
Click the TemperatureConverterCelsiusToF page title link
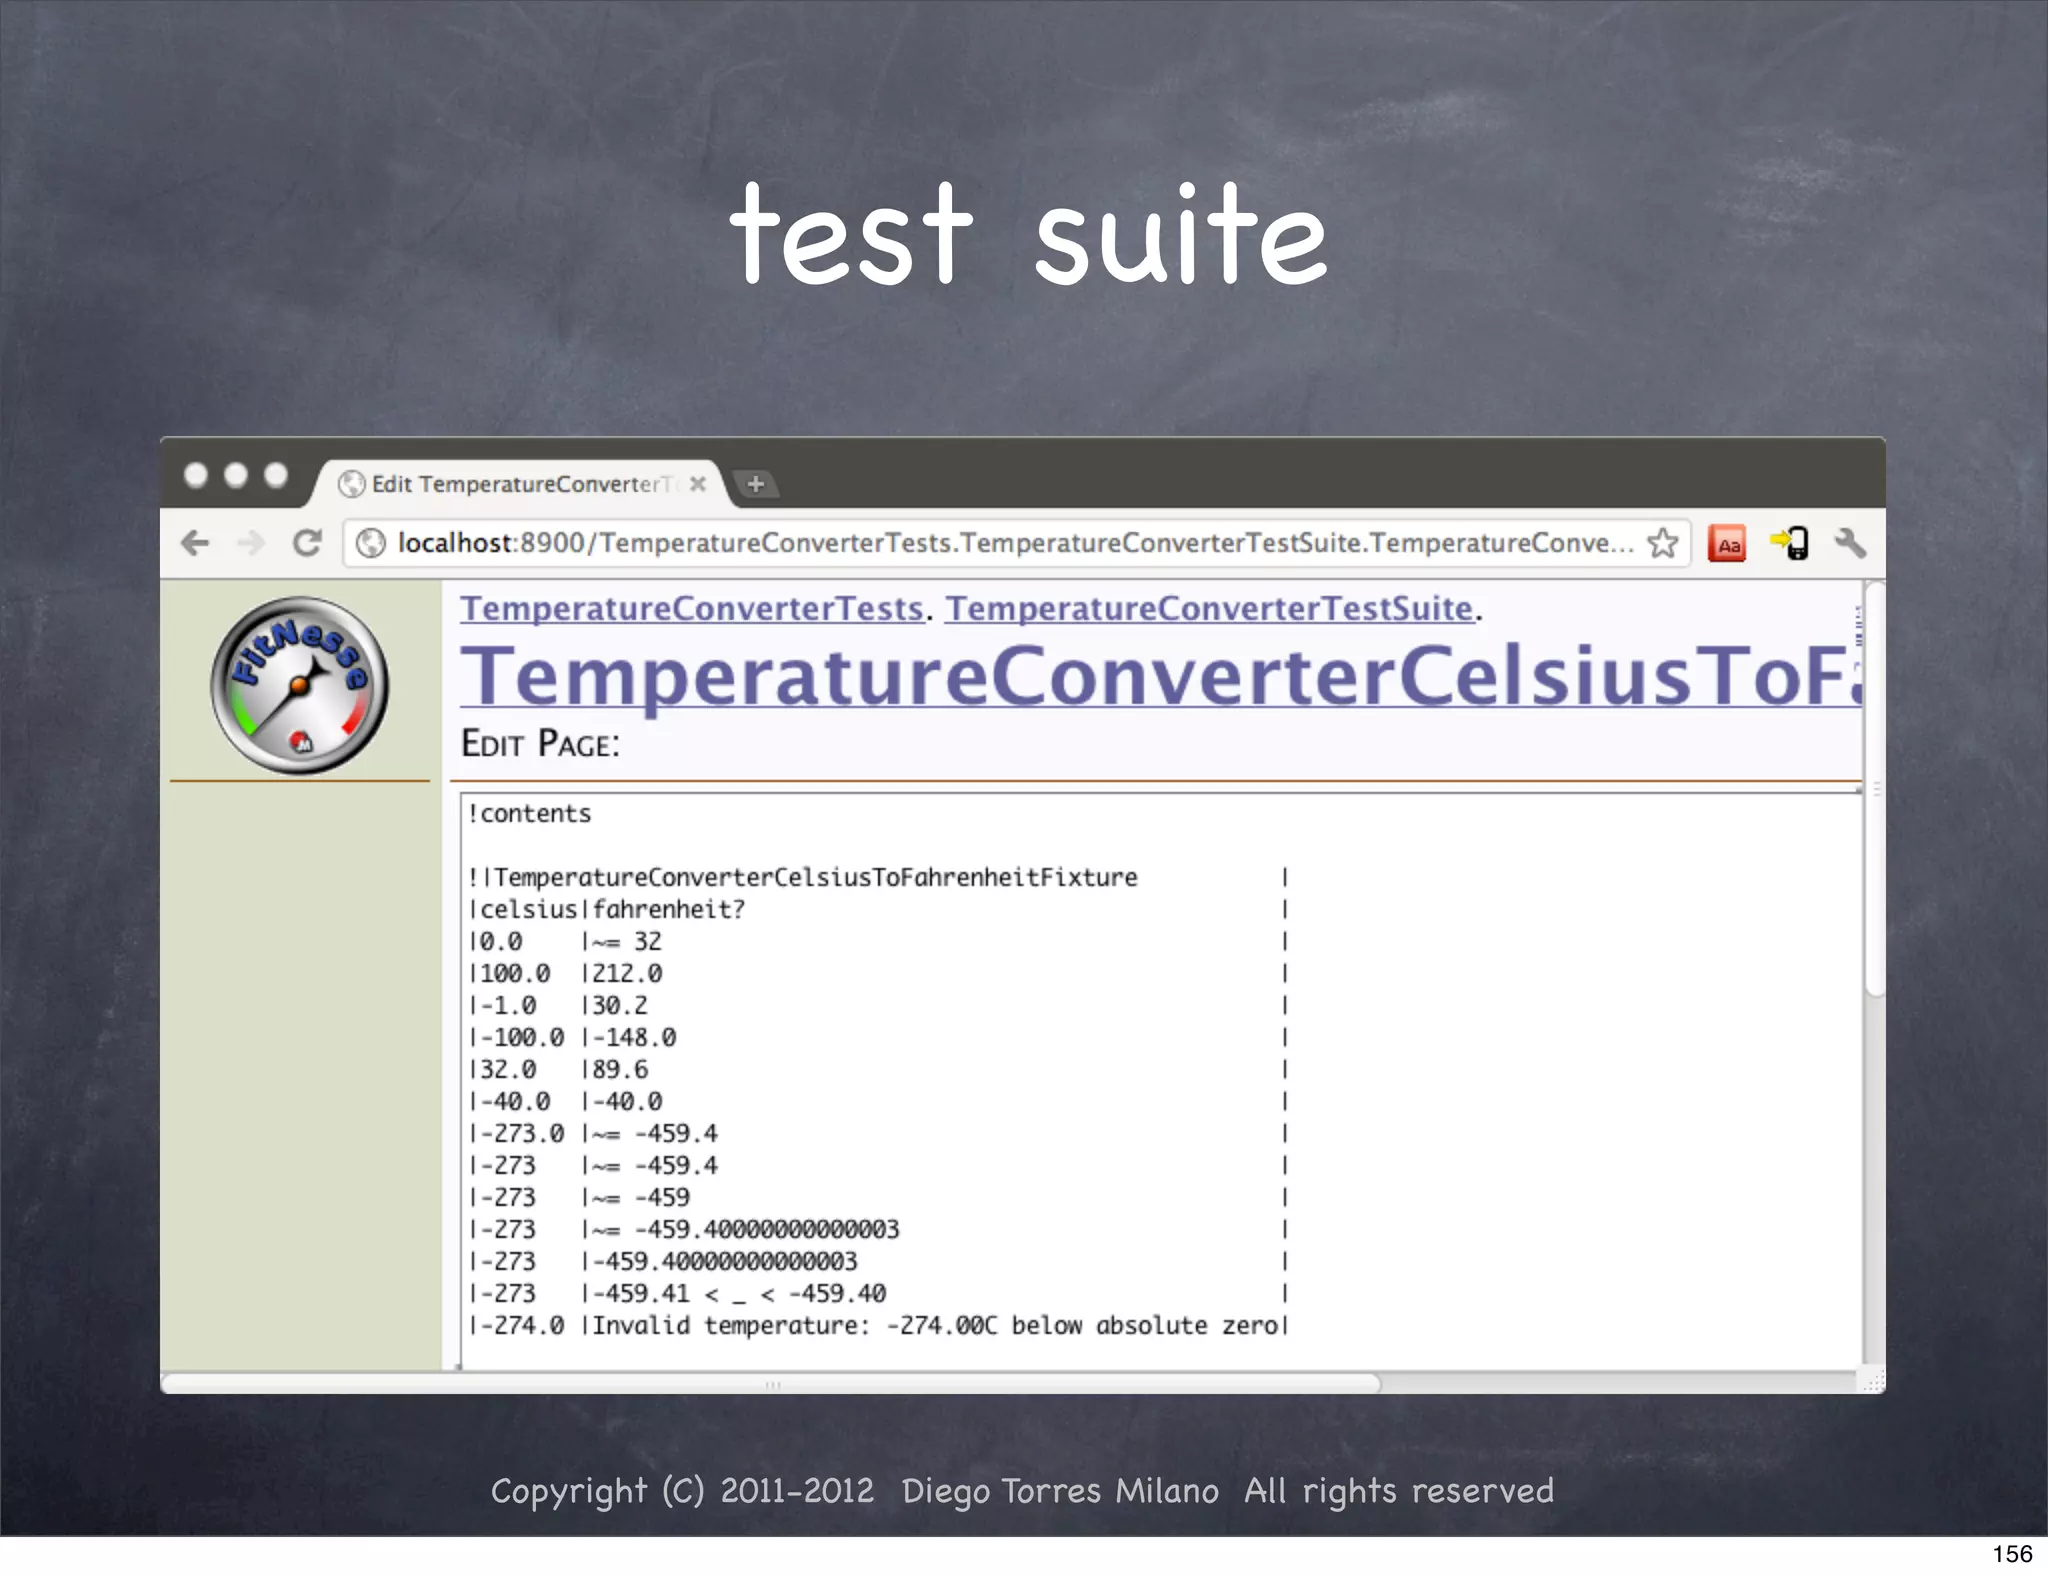1160,676
